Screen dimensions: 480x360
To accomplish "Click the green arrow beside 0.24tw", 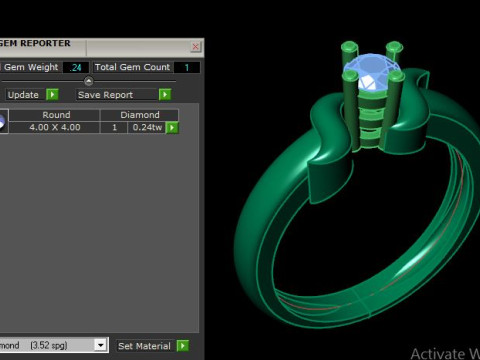I will (172, 127).
